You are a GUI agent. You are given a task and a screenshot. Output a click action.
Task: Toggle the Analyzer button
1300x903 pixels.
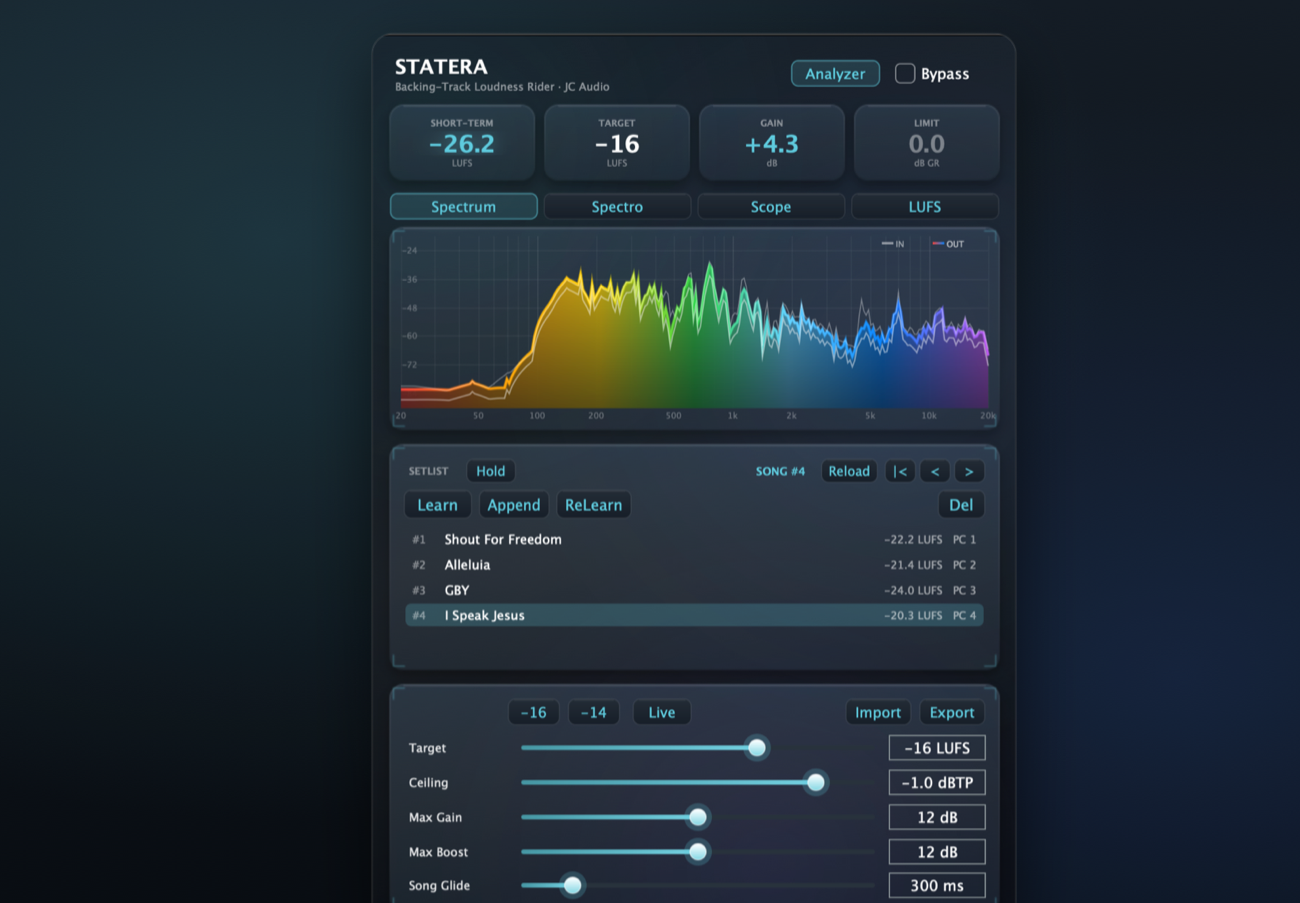click(835, 74)
